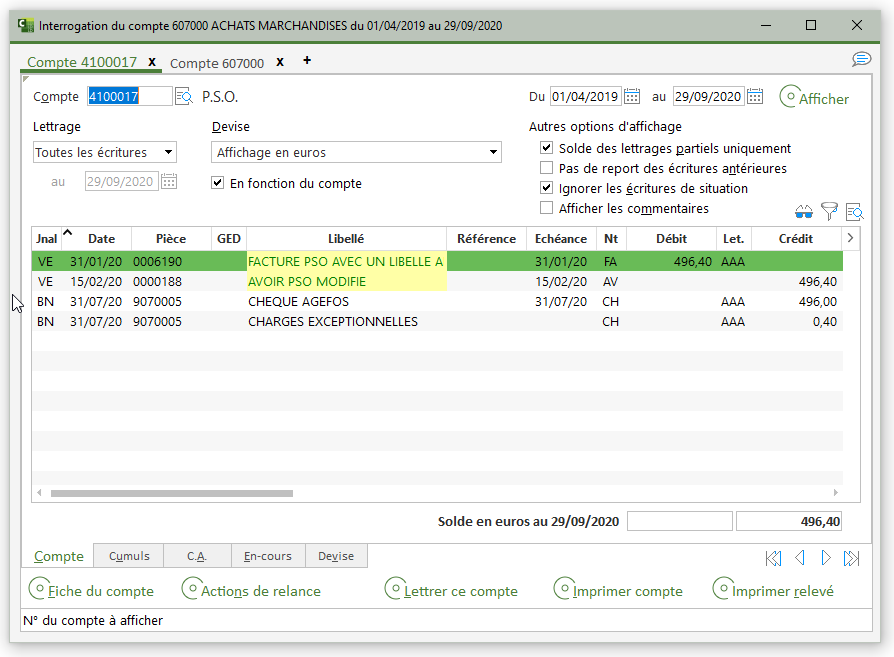Image resolution: width=894 pixels, height=657 pixels.
Task: Open the filter funnel icon
Action: coord(829,212)
